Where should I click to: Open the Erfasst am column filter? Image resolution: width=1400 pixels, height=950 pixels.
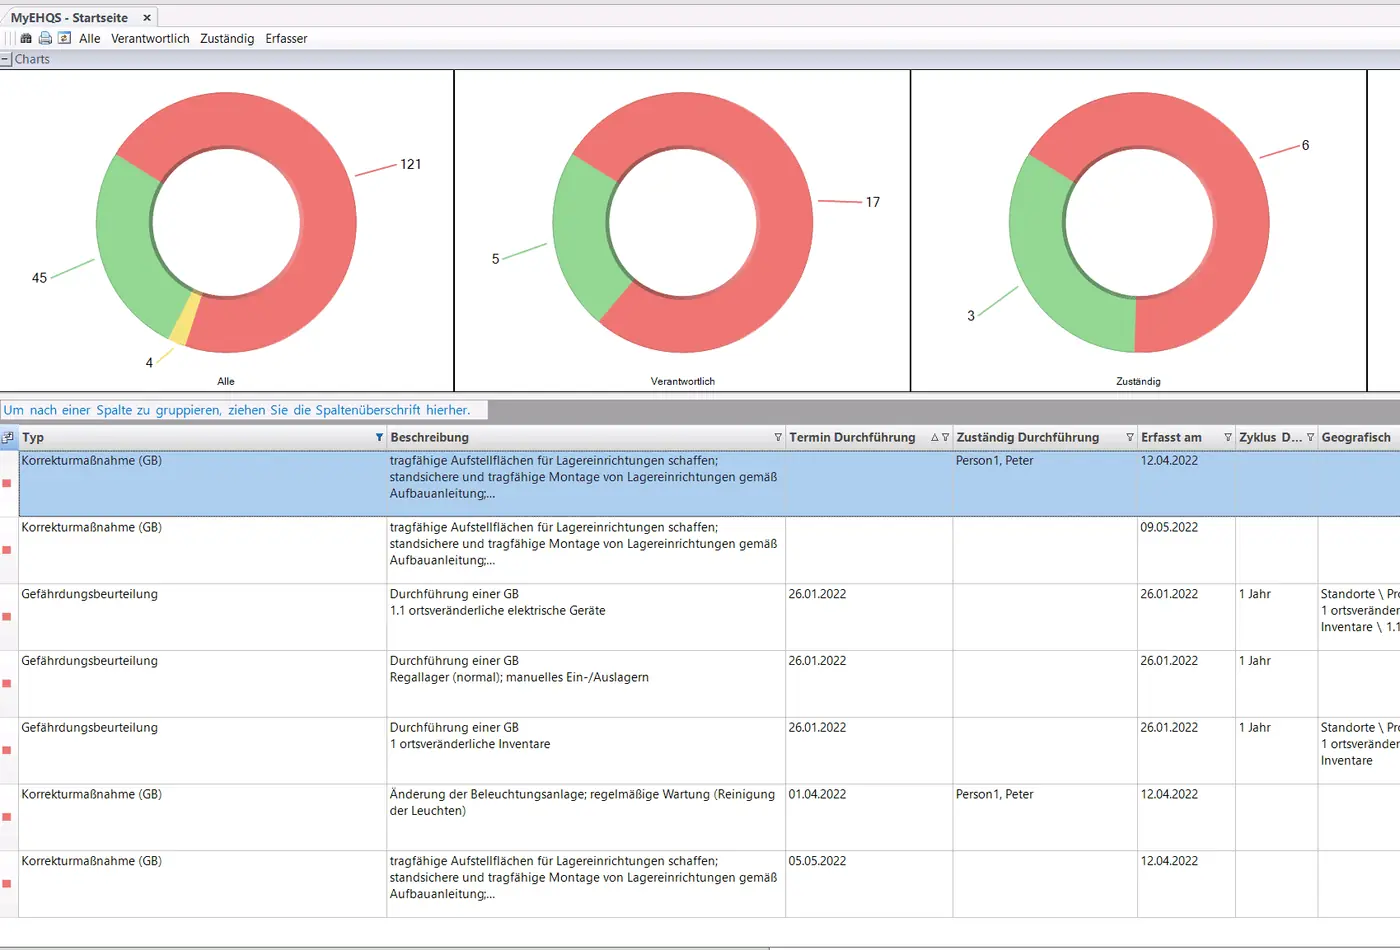[1228, 437]
